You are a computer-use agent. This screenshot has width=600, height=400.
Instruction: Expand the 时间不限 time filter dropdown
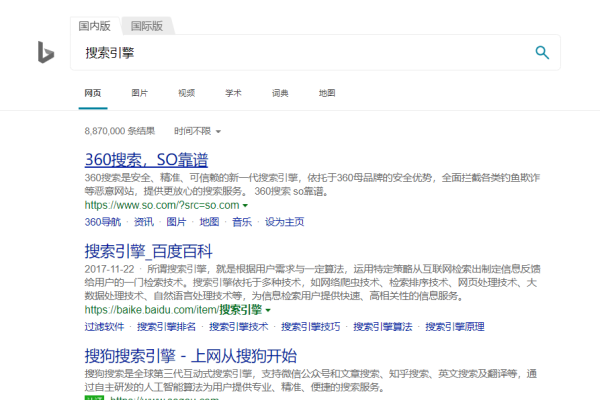click(197, 131)
